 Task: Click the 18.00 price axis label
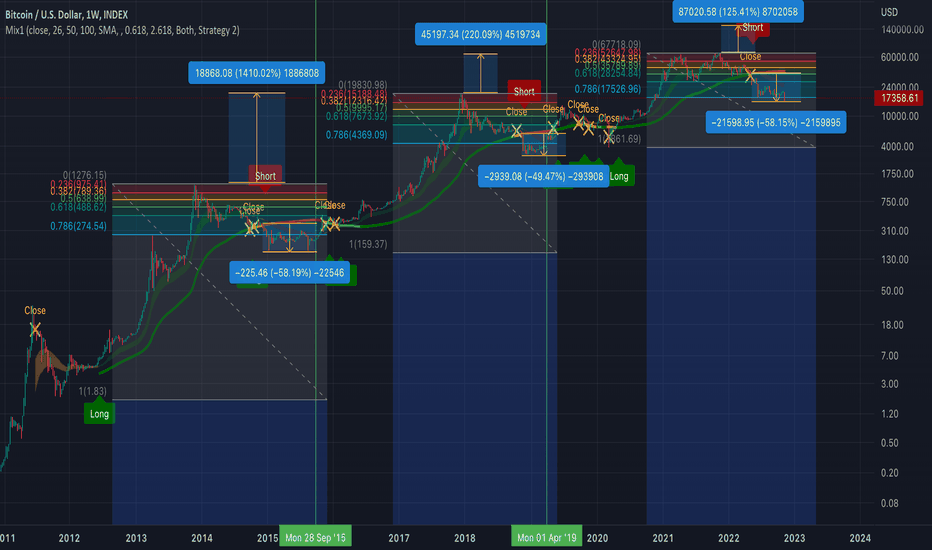tap(893, 325)
